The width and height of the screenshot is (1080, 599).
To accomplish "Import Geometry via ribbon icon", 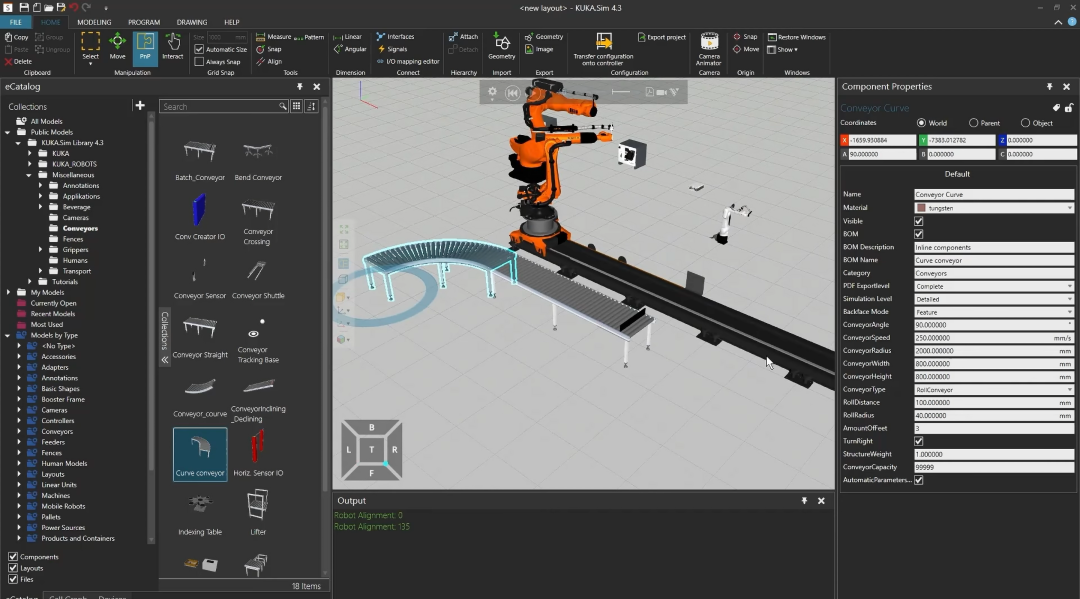I will coord(501,46).
